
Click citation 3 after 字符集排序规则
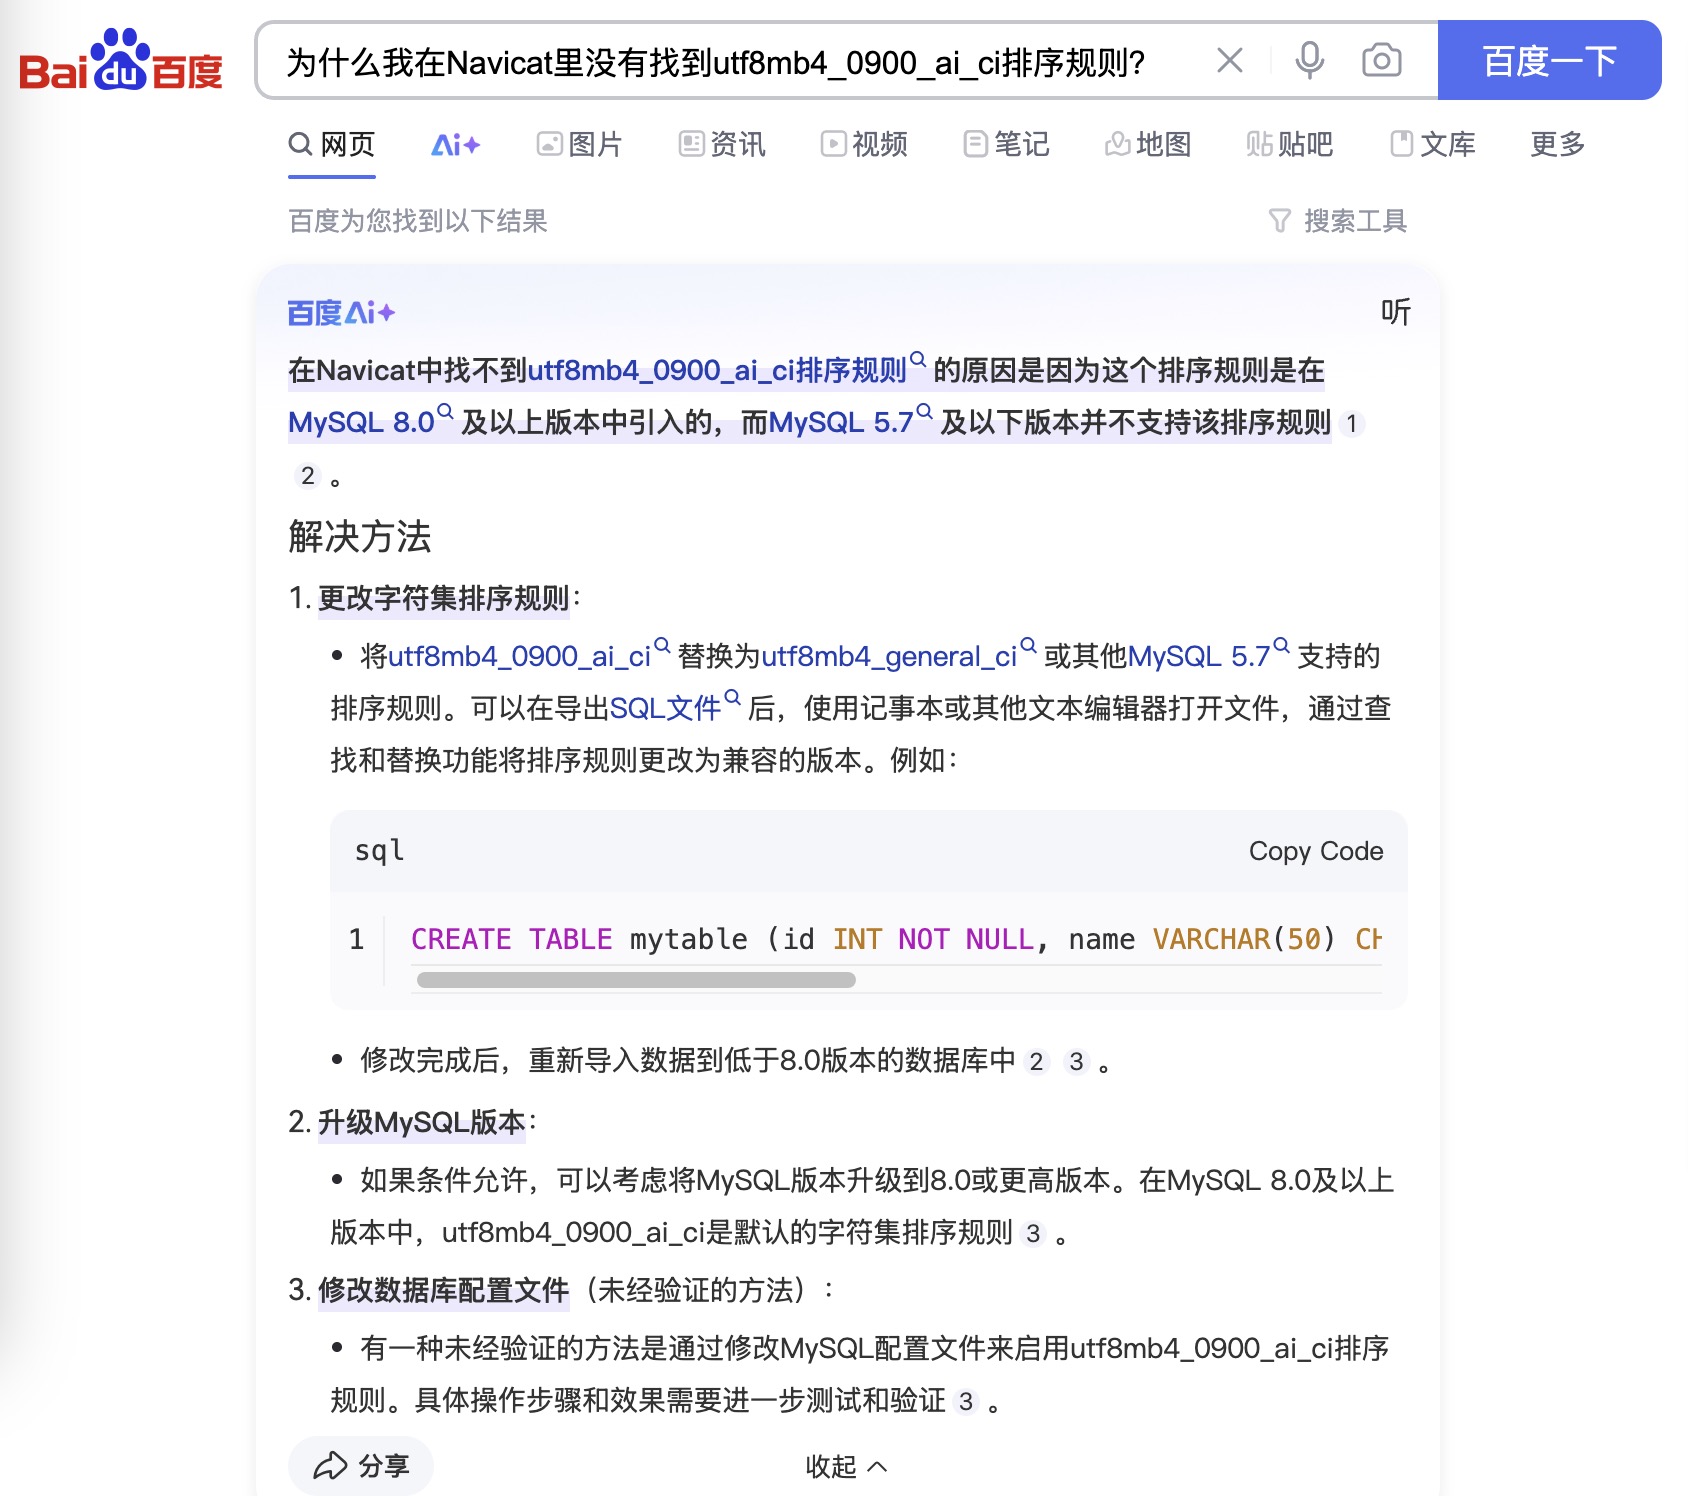click(x=1033, y=1234)
